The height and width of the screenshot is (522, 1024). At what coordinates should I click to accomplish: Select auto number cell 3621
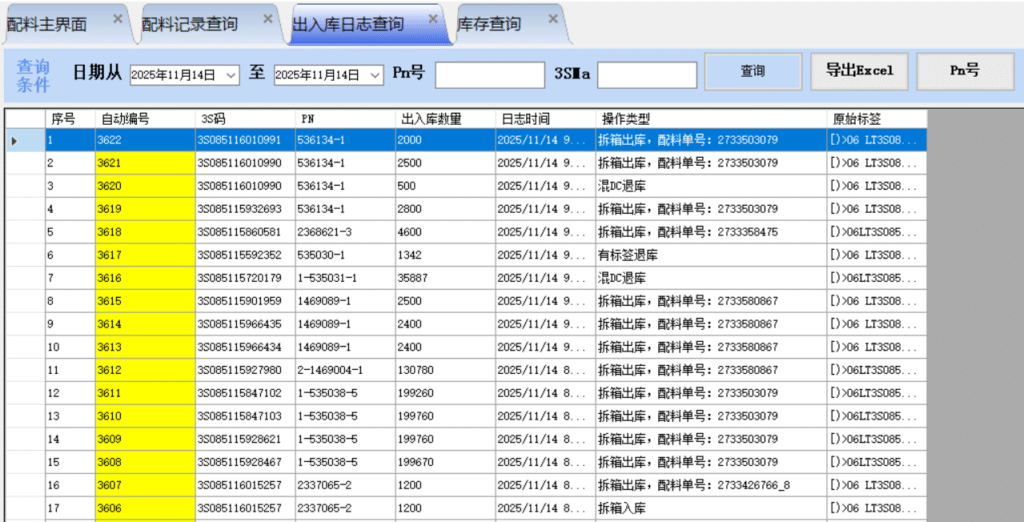pos(146,163)
